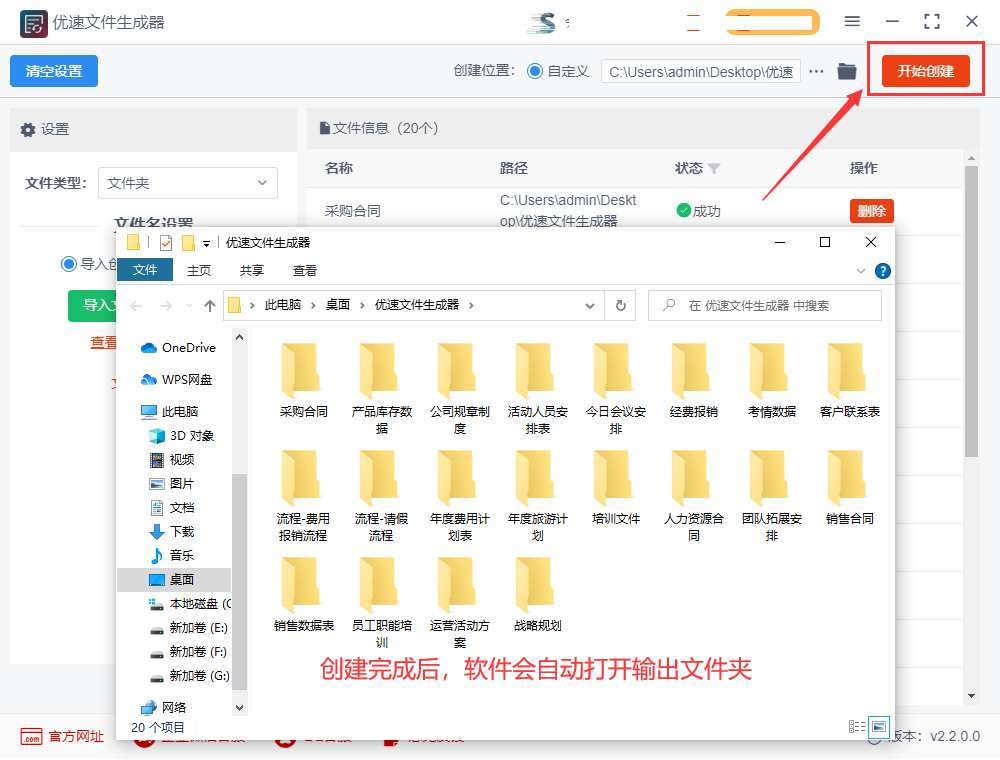Select 下载 in the navigation pane
Viewport: 1000px width, 760px height.
pos(182,531)
